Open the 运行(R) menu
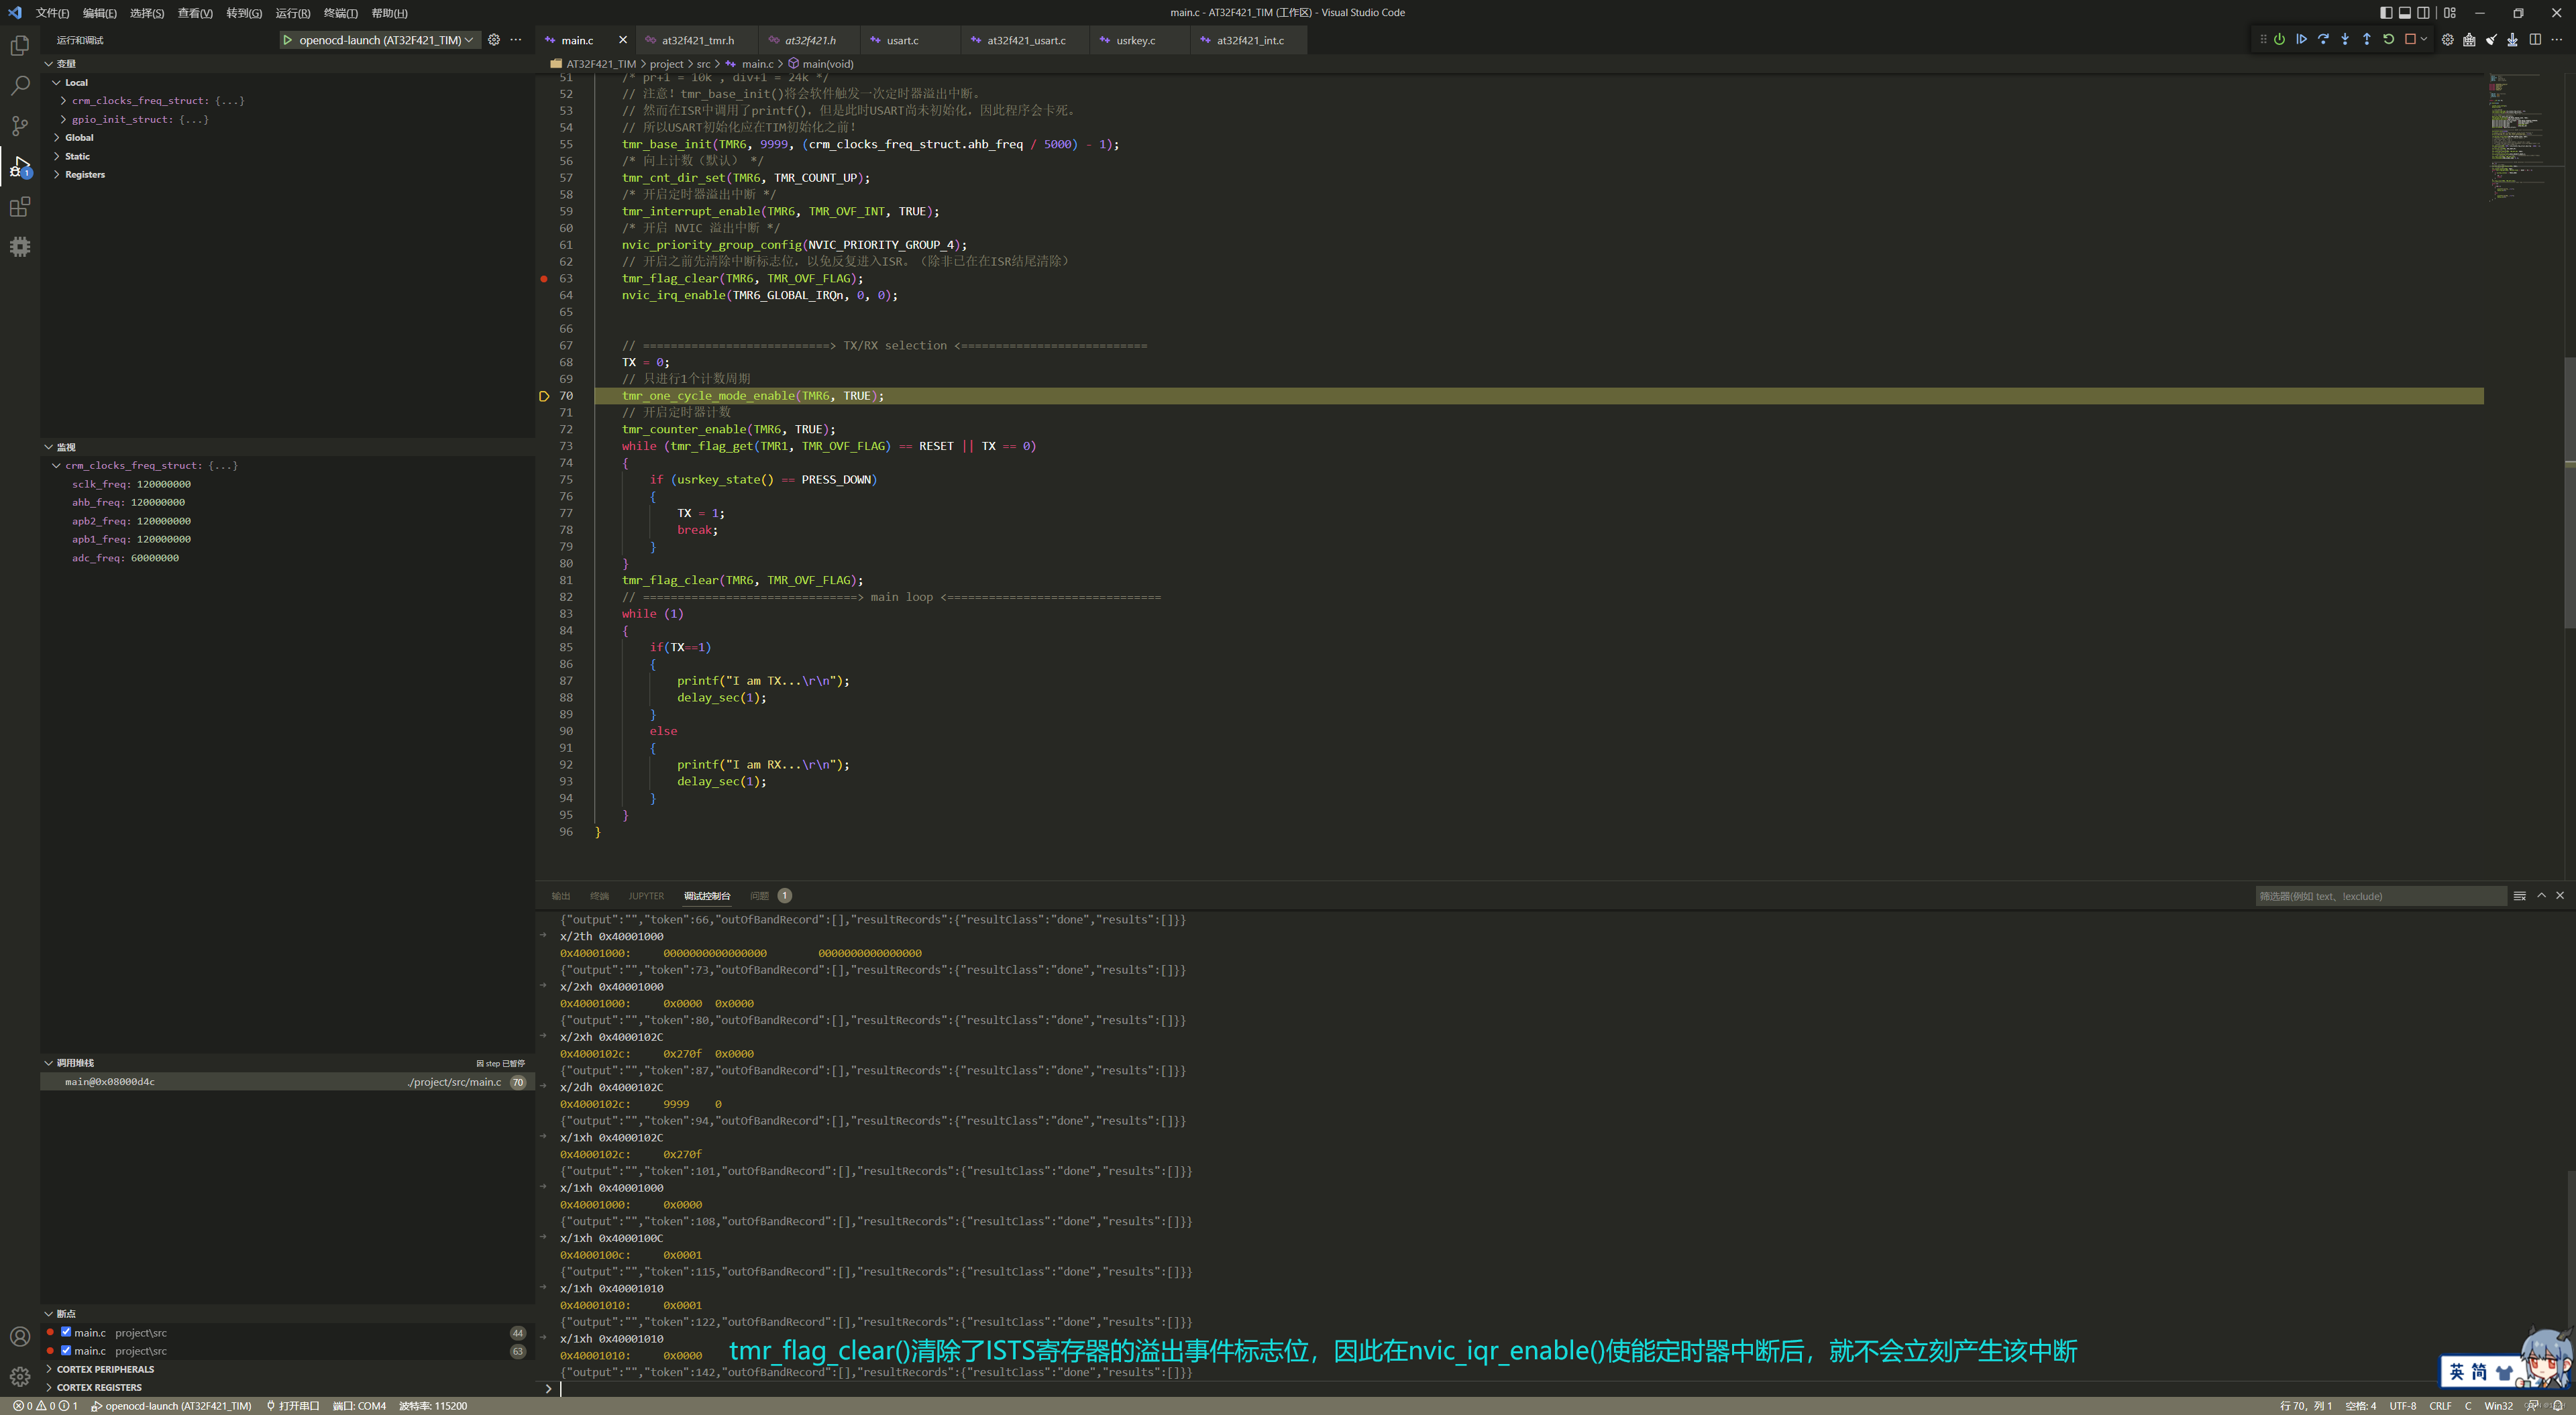This screenshot has width=2576, height=1415. point(292,13)
